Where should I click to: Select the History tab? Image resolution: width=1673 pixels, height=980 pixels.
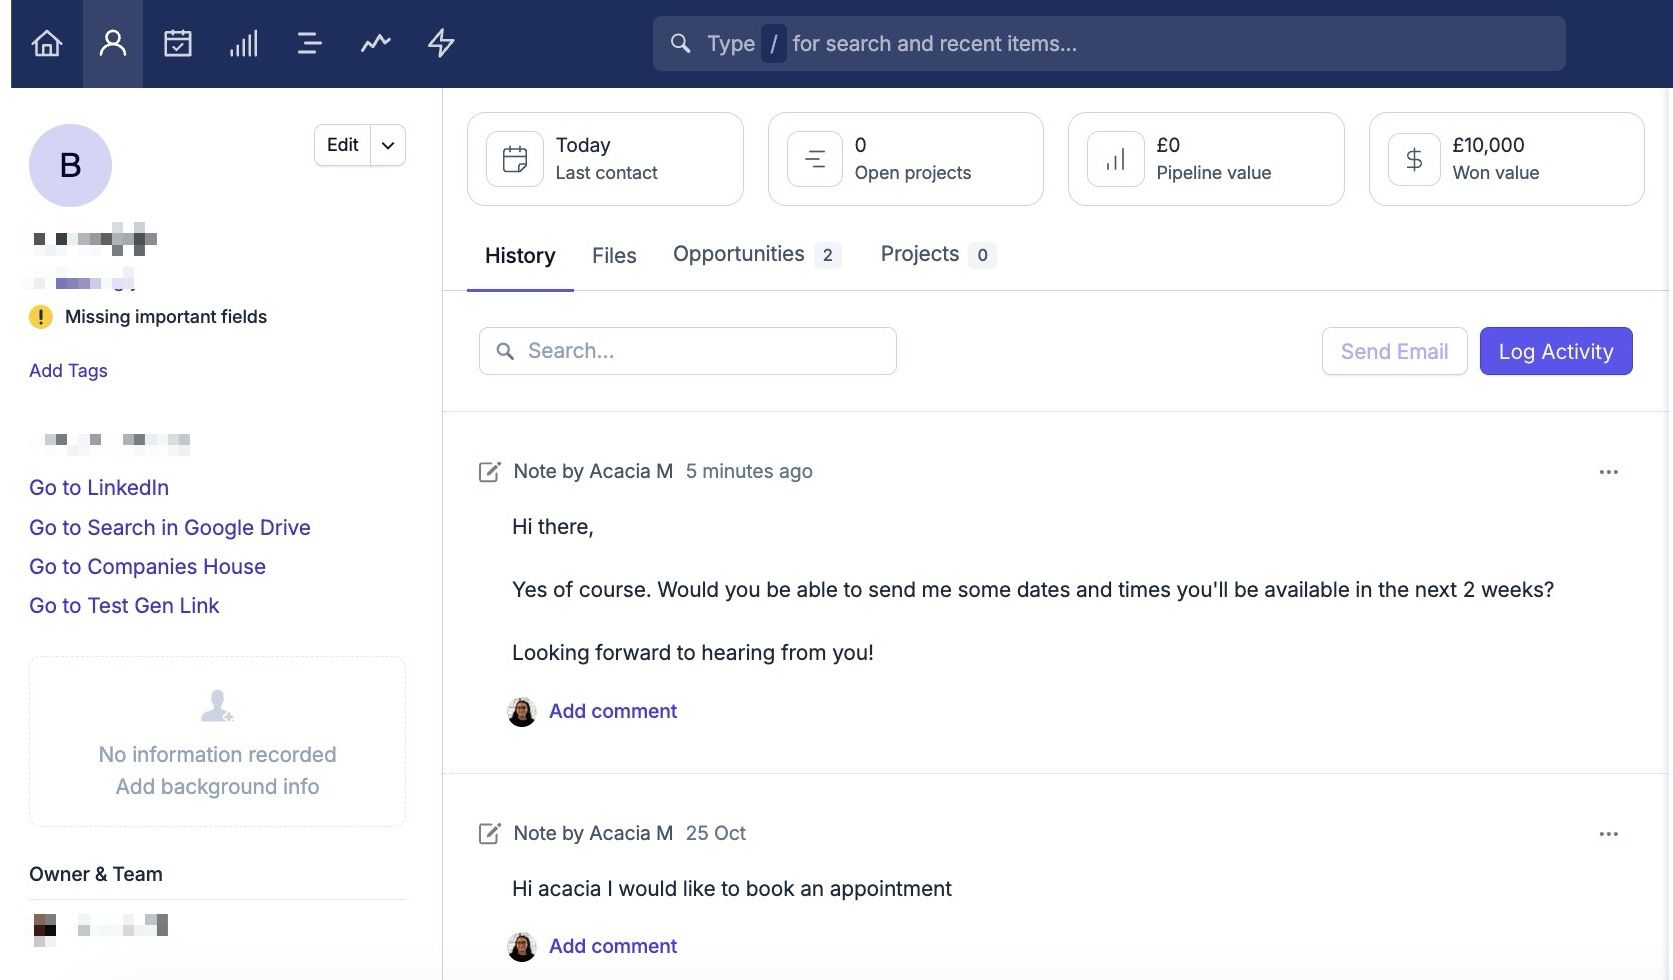pos(520,256)
